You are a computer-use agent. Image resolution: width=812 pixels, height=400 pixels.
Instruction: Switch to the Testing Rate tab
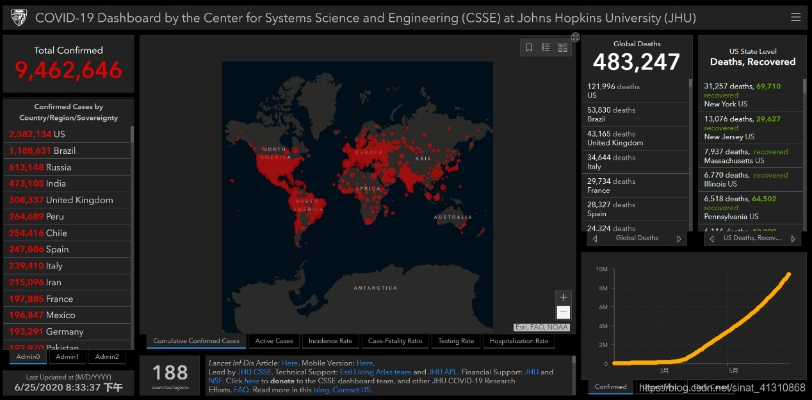click(x=454, y=341)
